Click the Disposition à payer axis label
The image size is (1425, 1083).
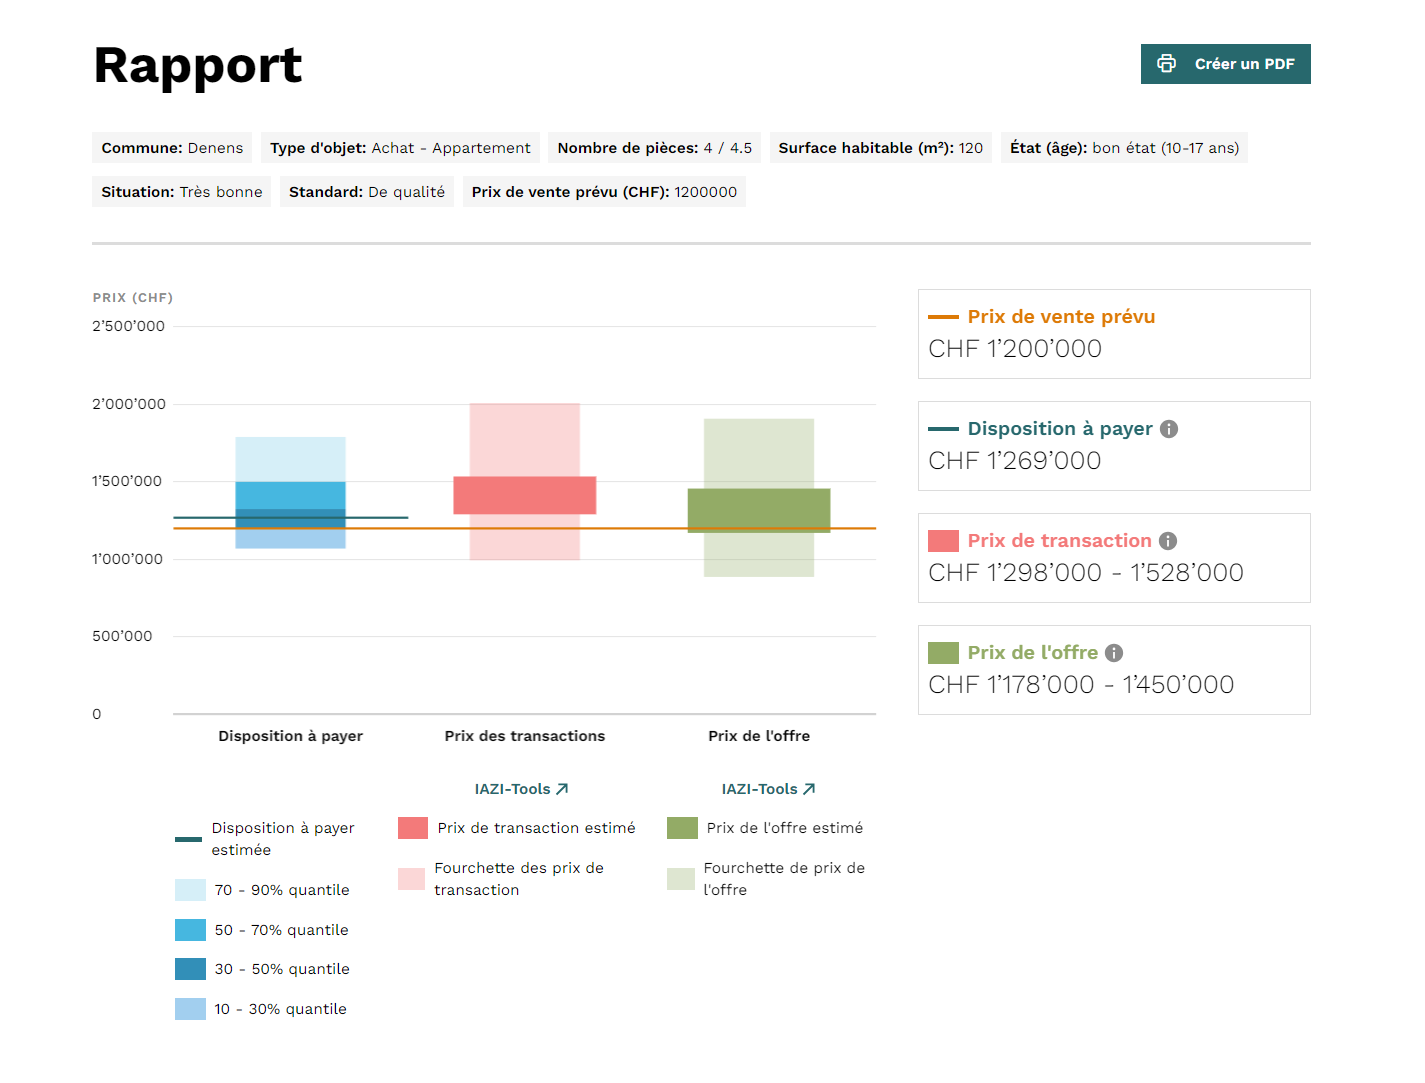coord(290,736)
